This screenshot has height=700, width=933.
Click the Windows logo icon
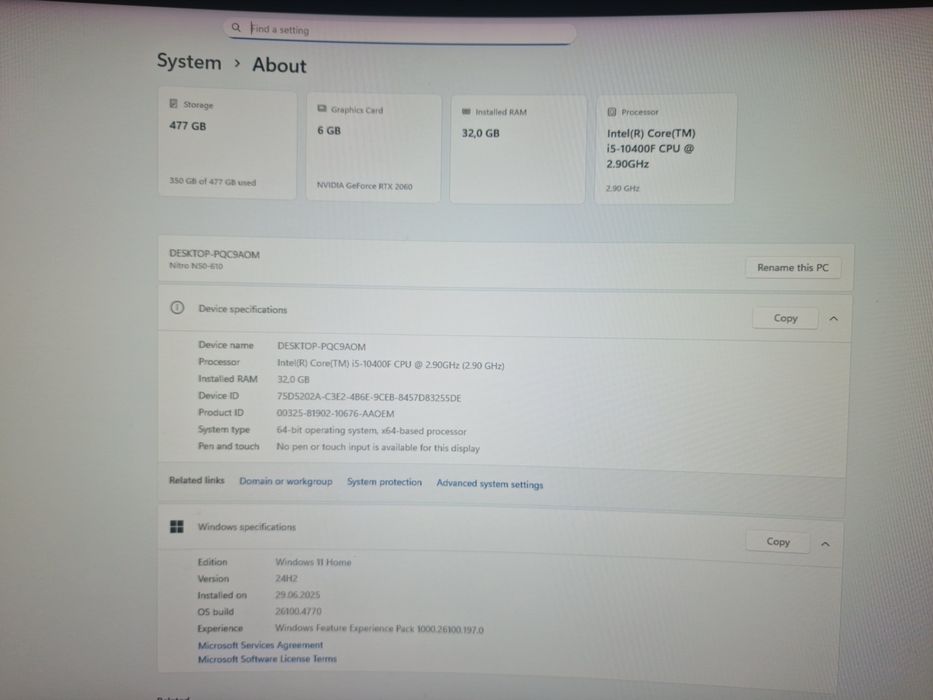[177, 526]
